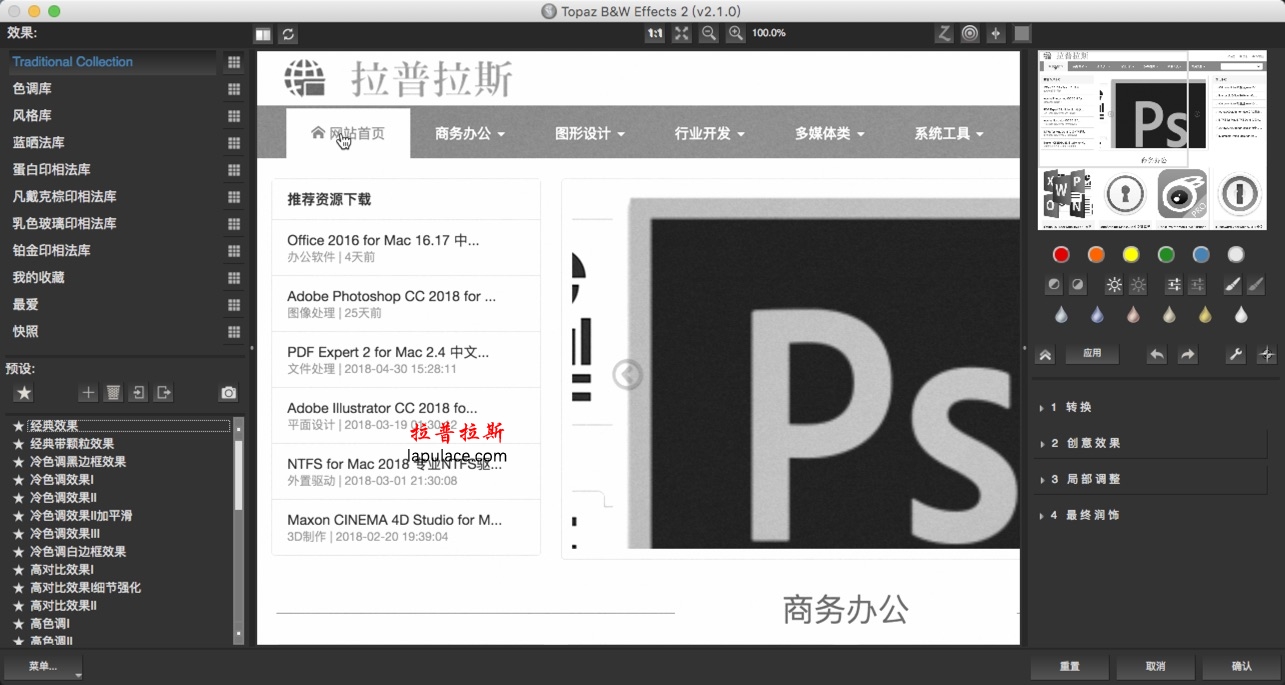This screenshot has height=685, width=1285.
Task: Click the 应用 apply button
Action: 1091,354
